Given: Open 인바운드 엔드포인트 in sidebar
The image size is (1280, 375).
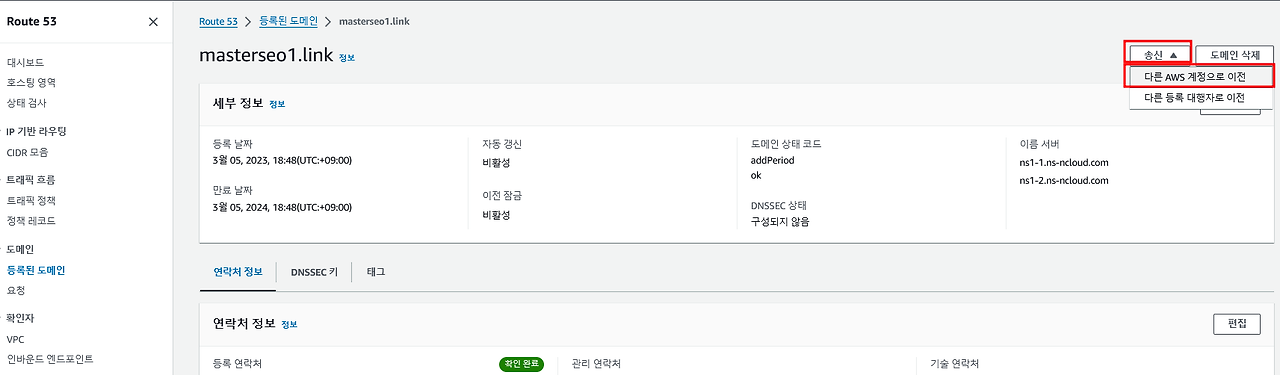Looking at the screenshot, I should [49, 359].
